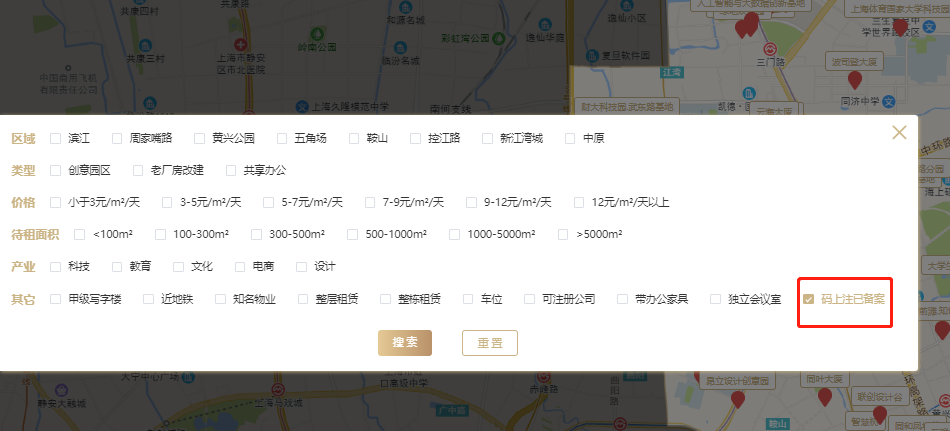The height and width of the screenshot is (431, 950).
Task: Click the 搜索 search button
Action: 405,342
